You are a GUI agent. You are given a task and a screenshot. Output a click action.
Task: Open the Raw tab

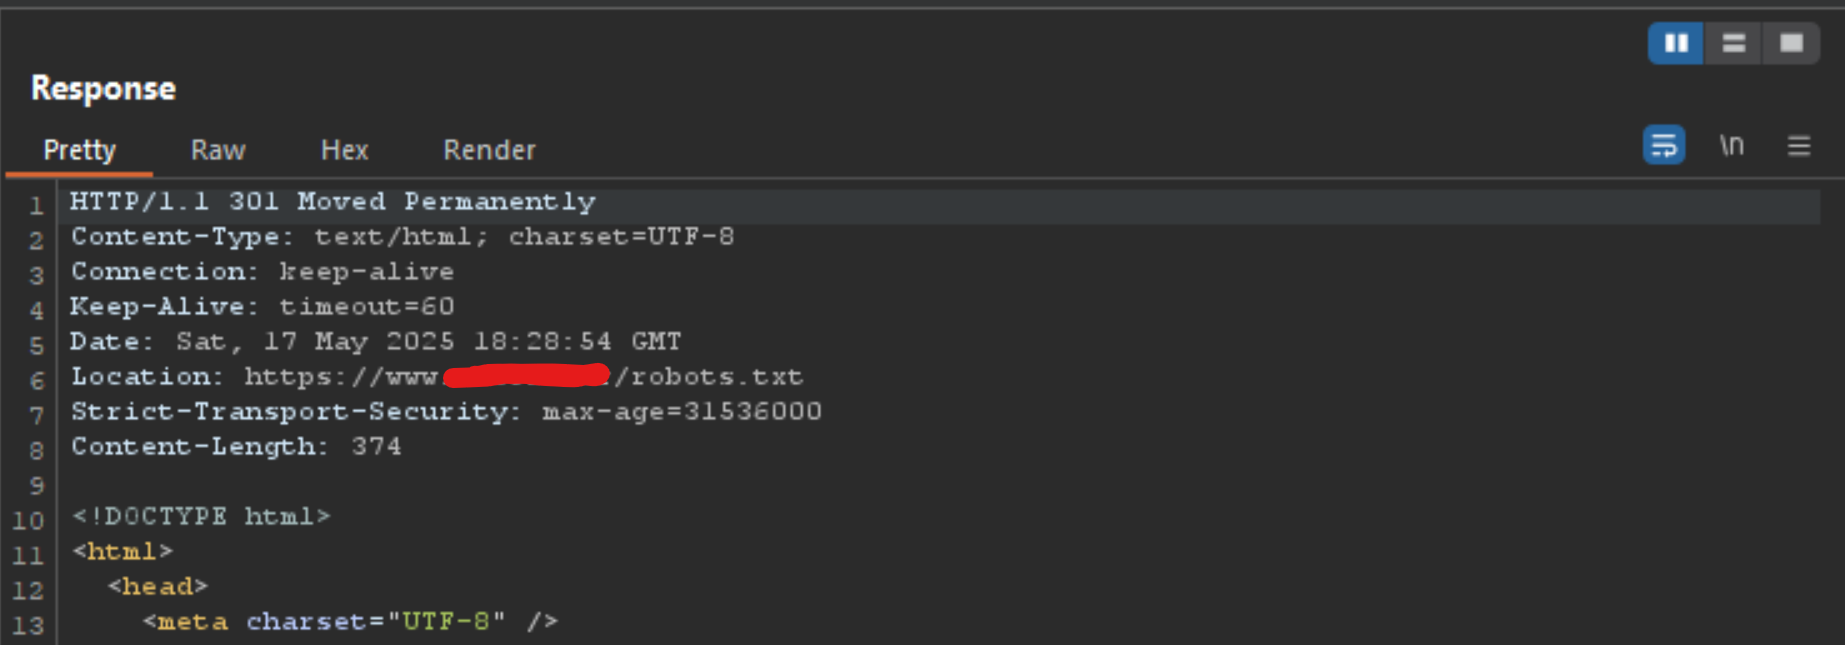coord(218,150)
